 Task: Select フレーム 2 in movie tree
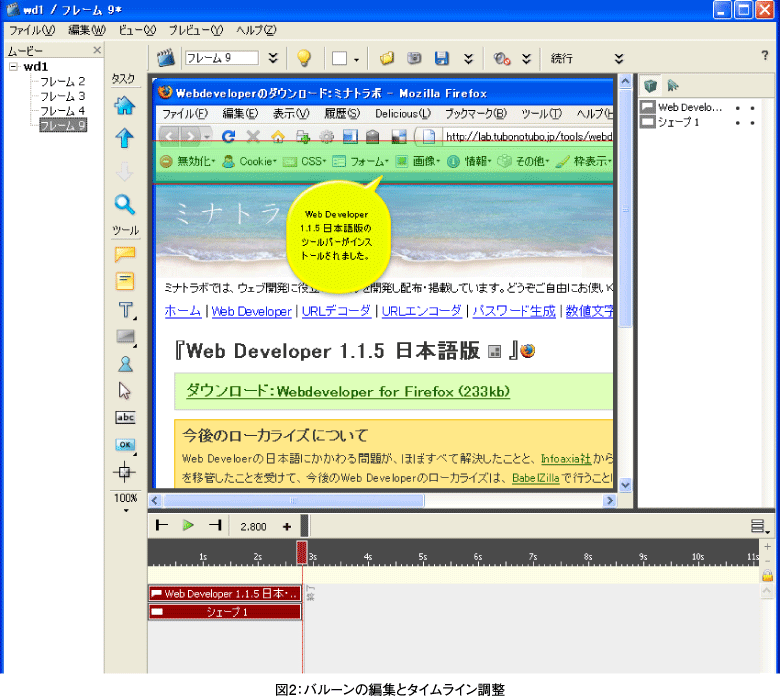[62, 81]
